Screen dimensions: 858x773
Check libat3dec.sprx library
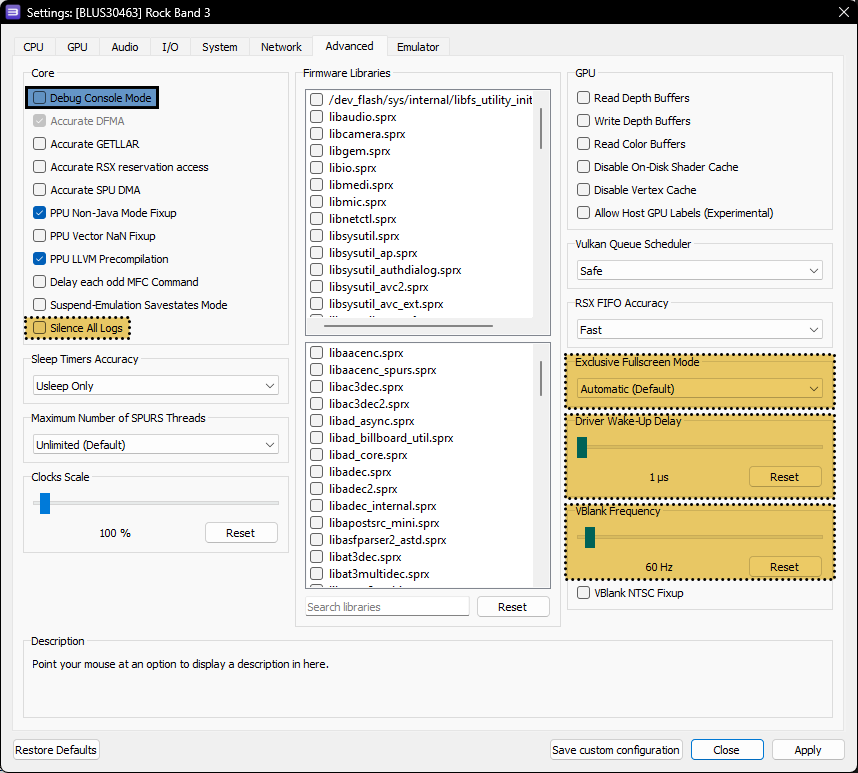316,557
